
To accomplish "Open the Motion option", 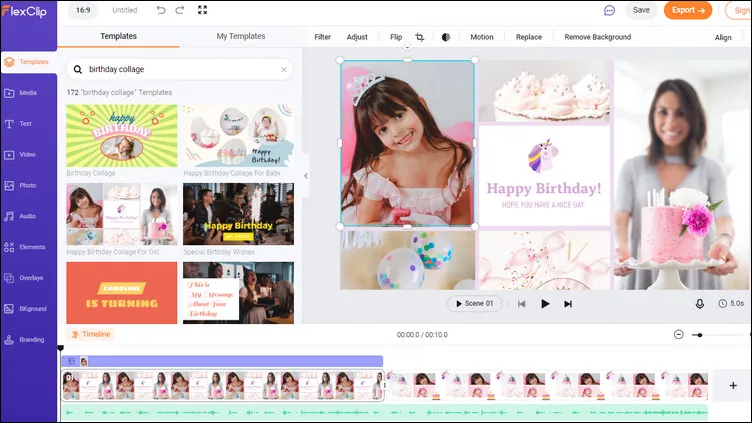I will 482,37.
